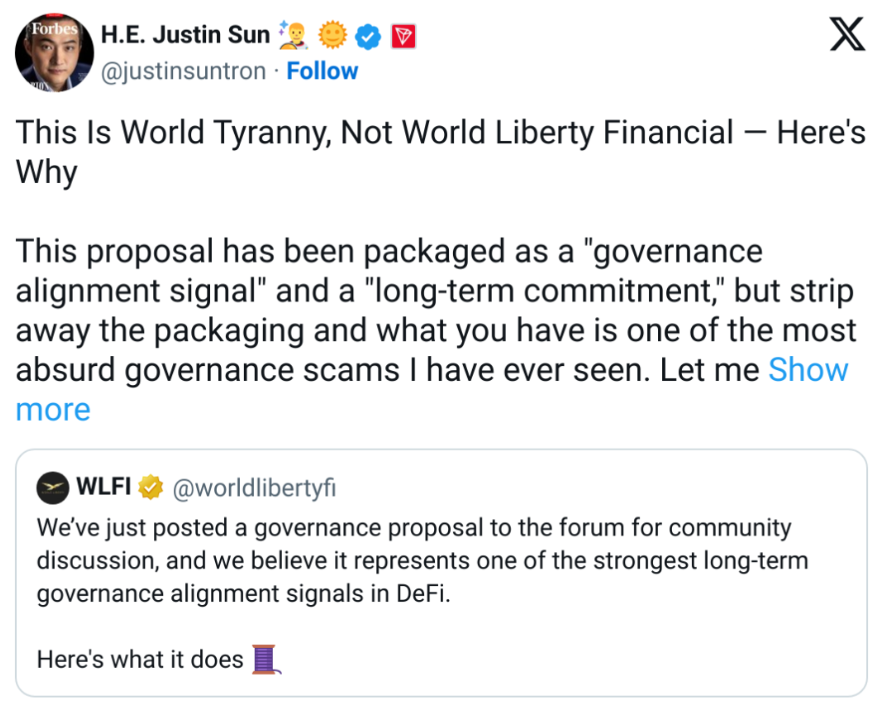
Task: Click the "Here's what it does" line
Action: [x=140, y=660]
